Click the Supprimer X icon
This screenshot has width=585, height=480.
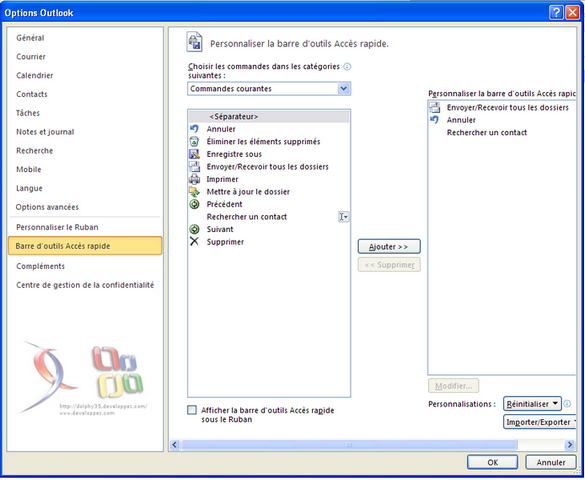(194, 242)
